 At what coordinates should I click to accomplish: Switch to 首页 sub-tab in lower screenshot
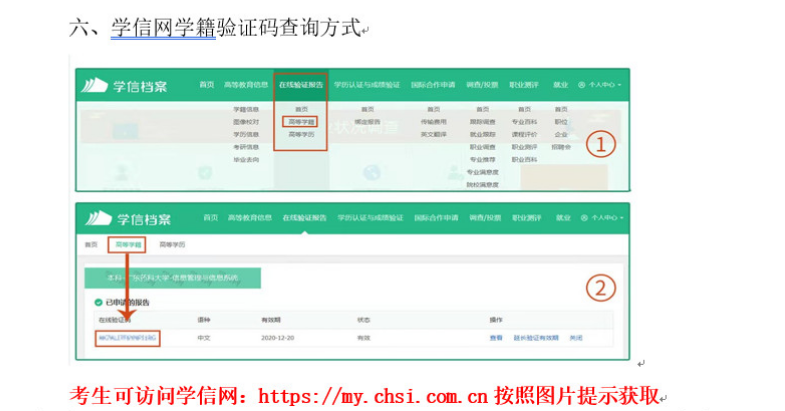point(91,245)
